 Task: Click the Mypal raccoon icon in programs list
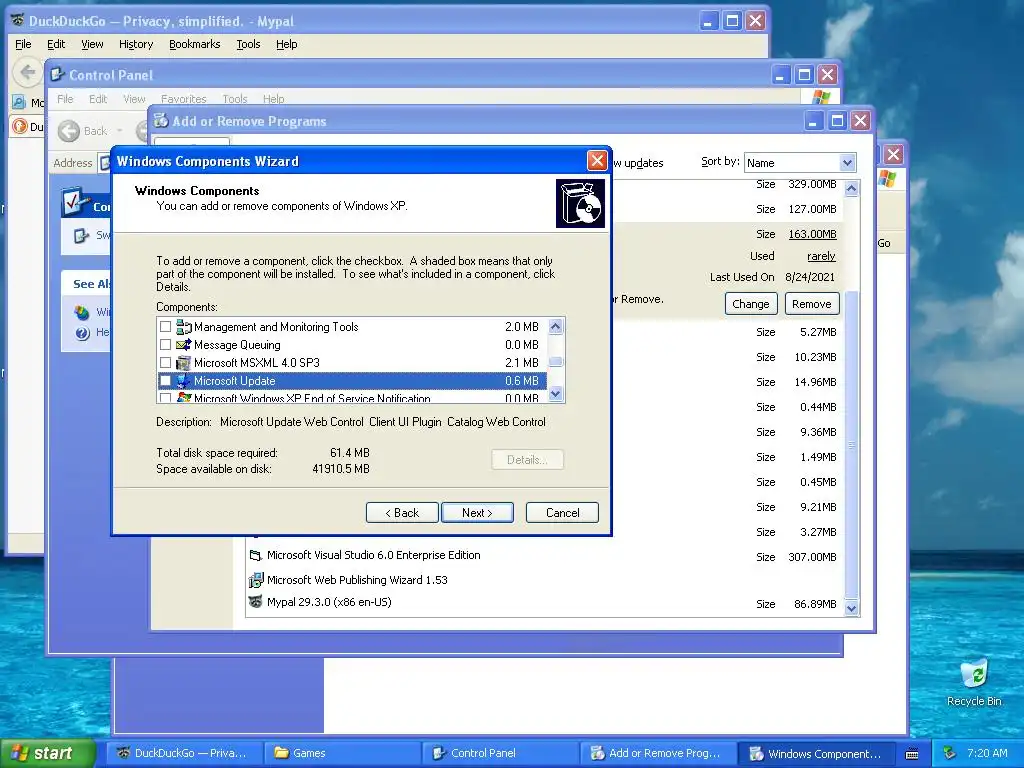point(255,602)
